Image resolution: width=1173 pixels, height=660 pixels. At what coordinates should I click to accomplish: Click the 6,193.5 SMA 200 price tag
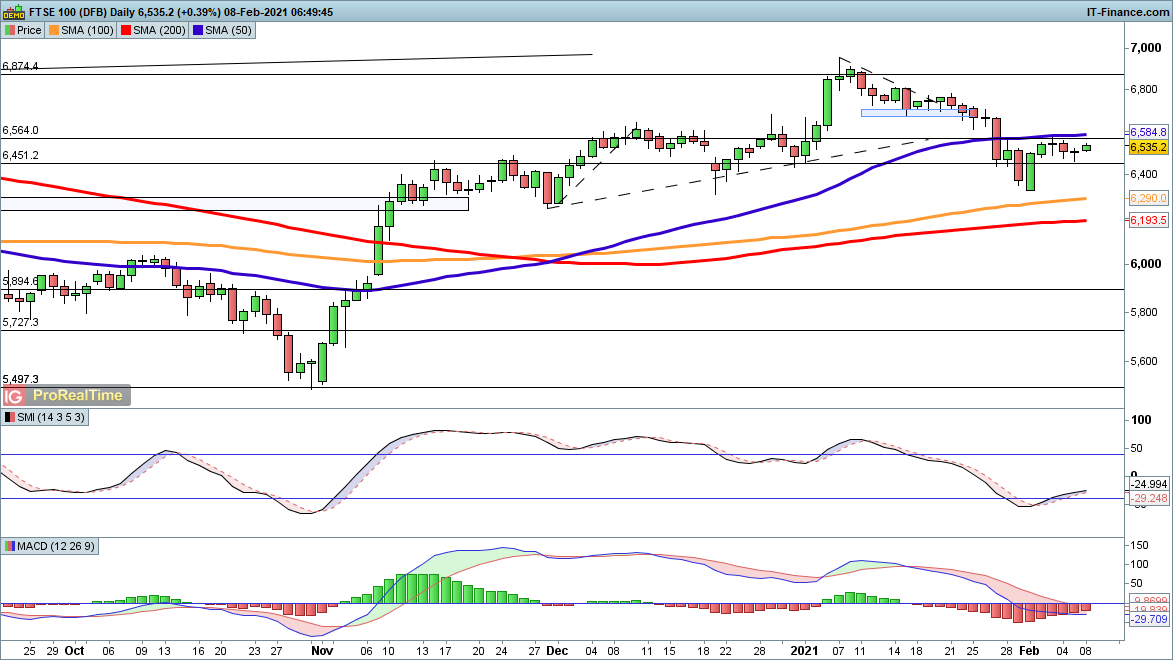click(x=1147, y=219)
